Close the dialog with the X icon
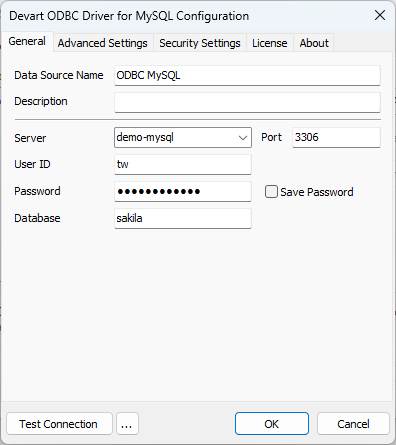 click(380, 15)
